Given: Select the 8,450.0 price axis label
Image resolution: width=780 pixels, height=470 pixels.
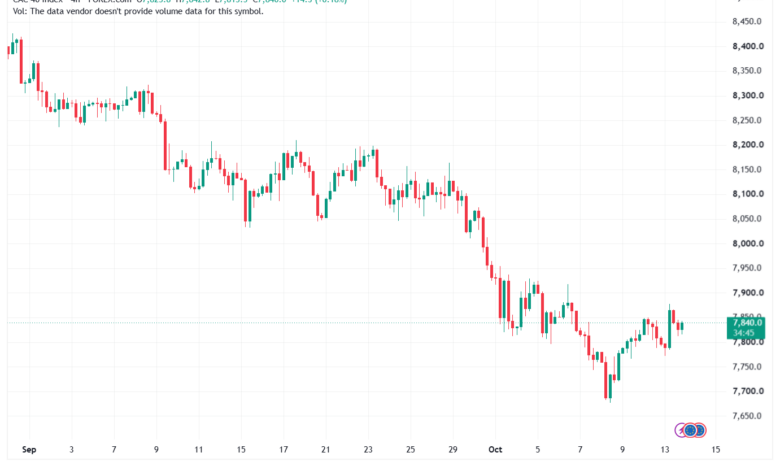Looking at the screenshot, I should [x=747, y=21].
